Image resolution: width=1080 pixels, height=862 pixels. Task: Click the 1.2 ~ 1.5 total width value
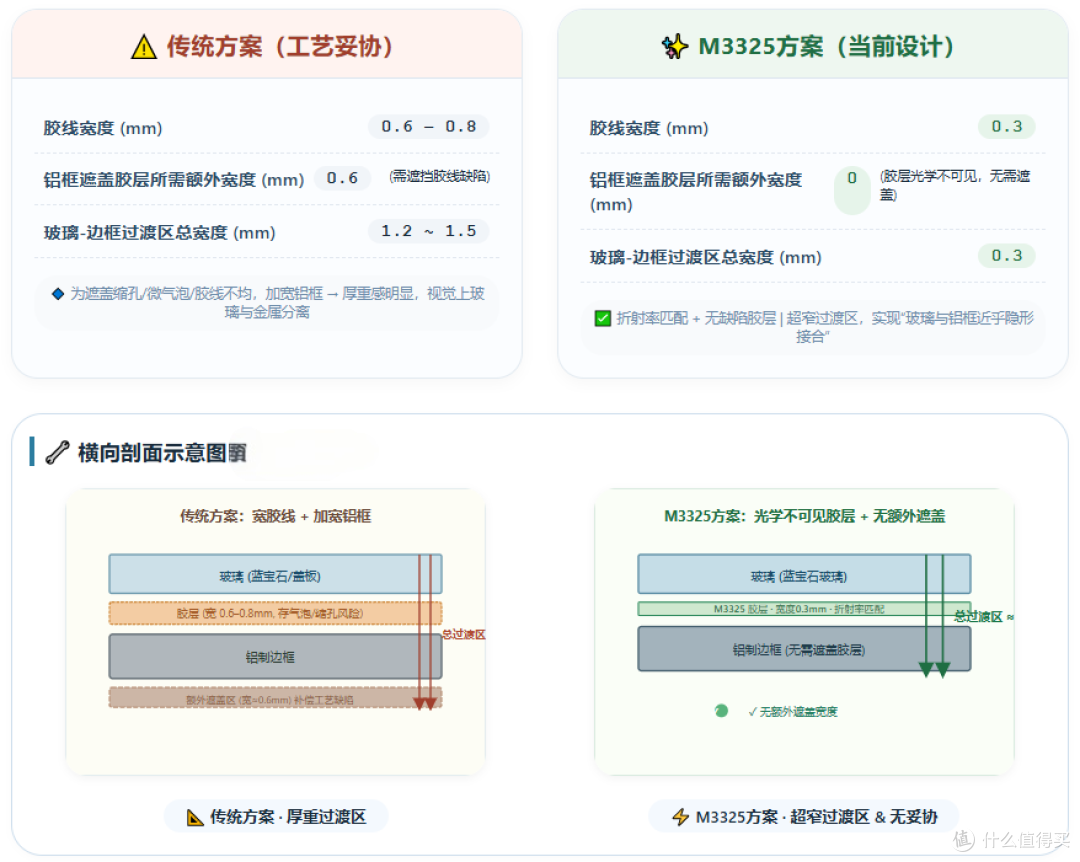point(428,231)
